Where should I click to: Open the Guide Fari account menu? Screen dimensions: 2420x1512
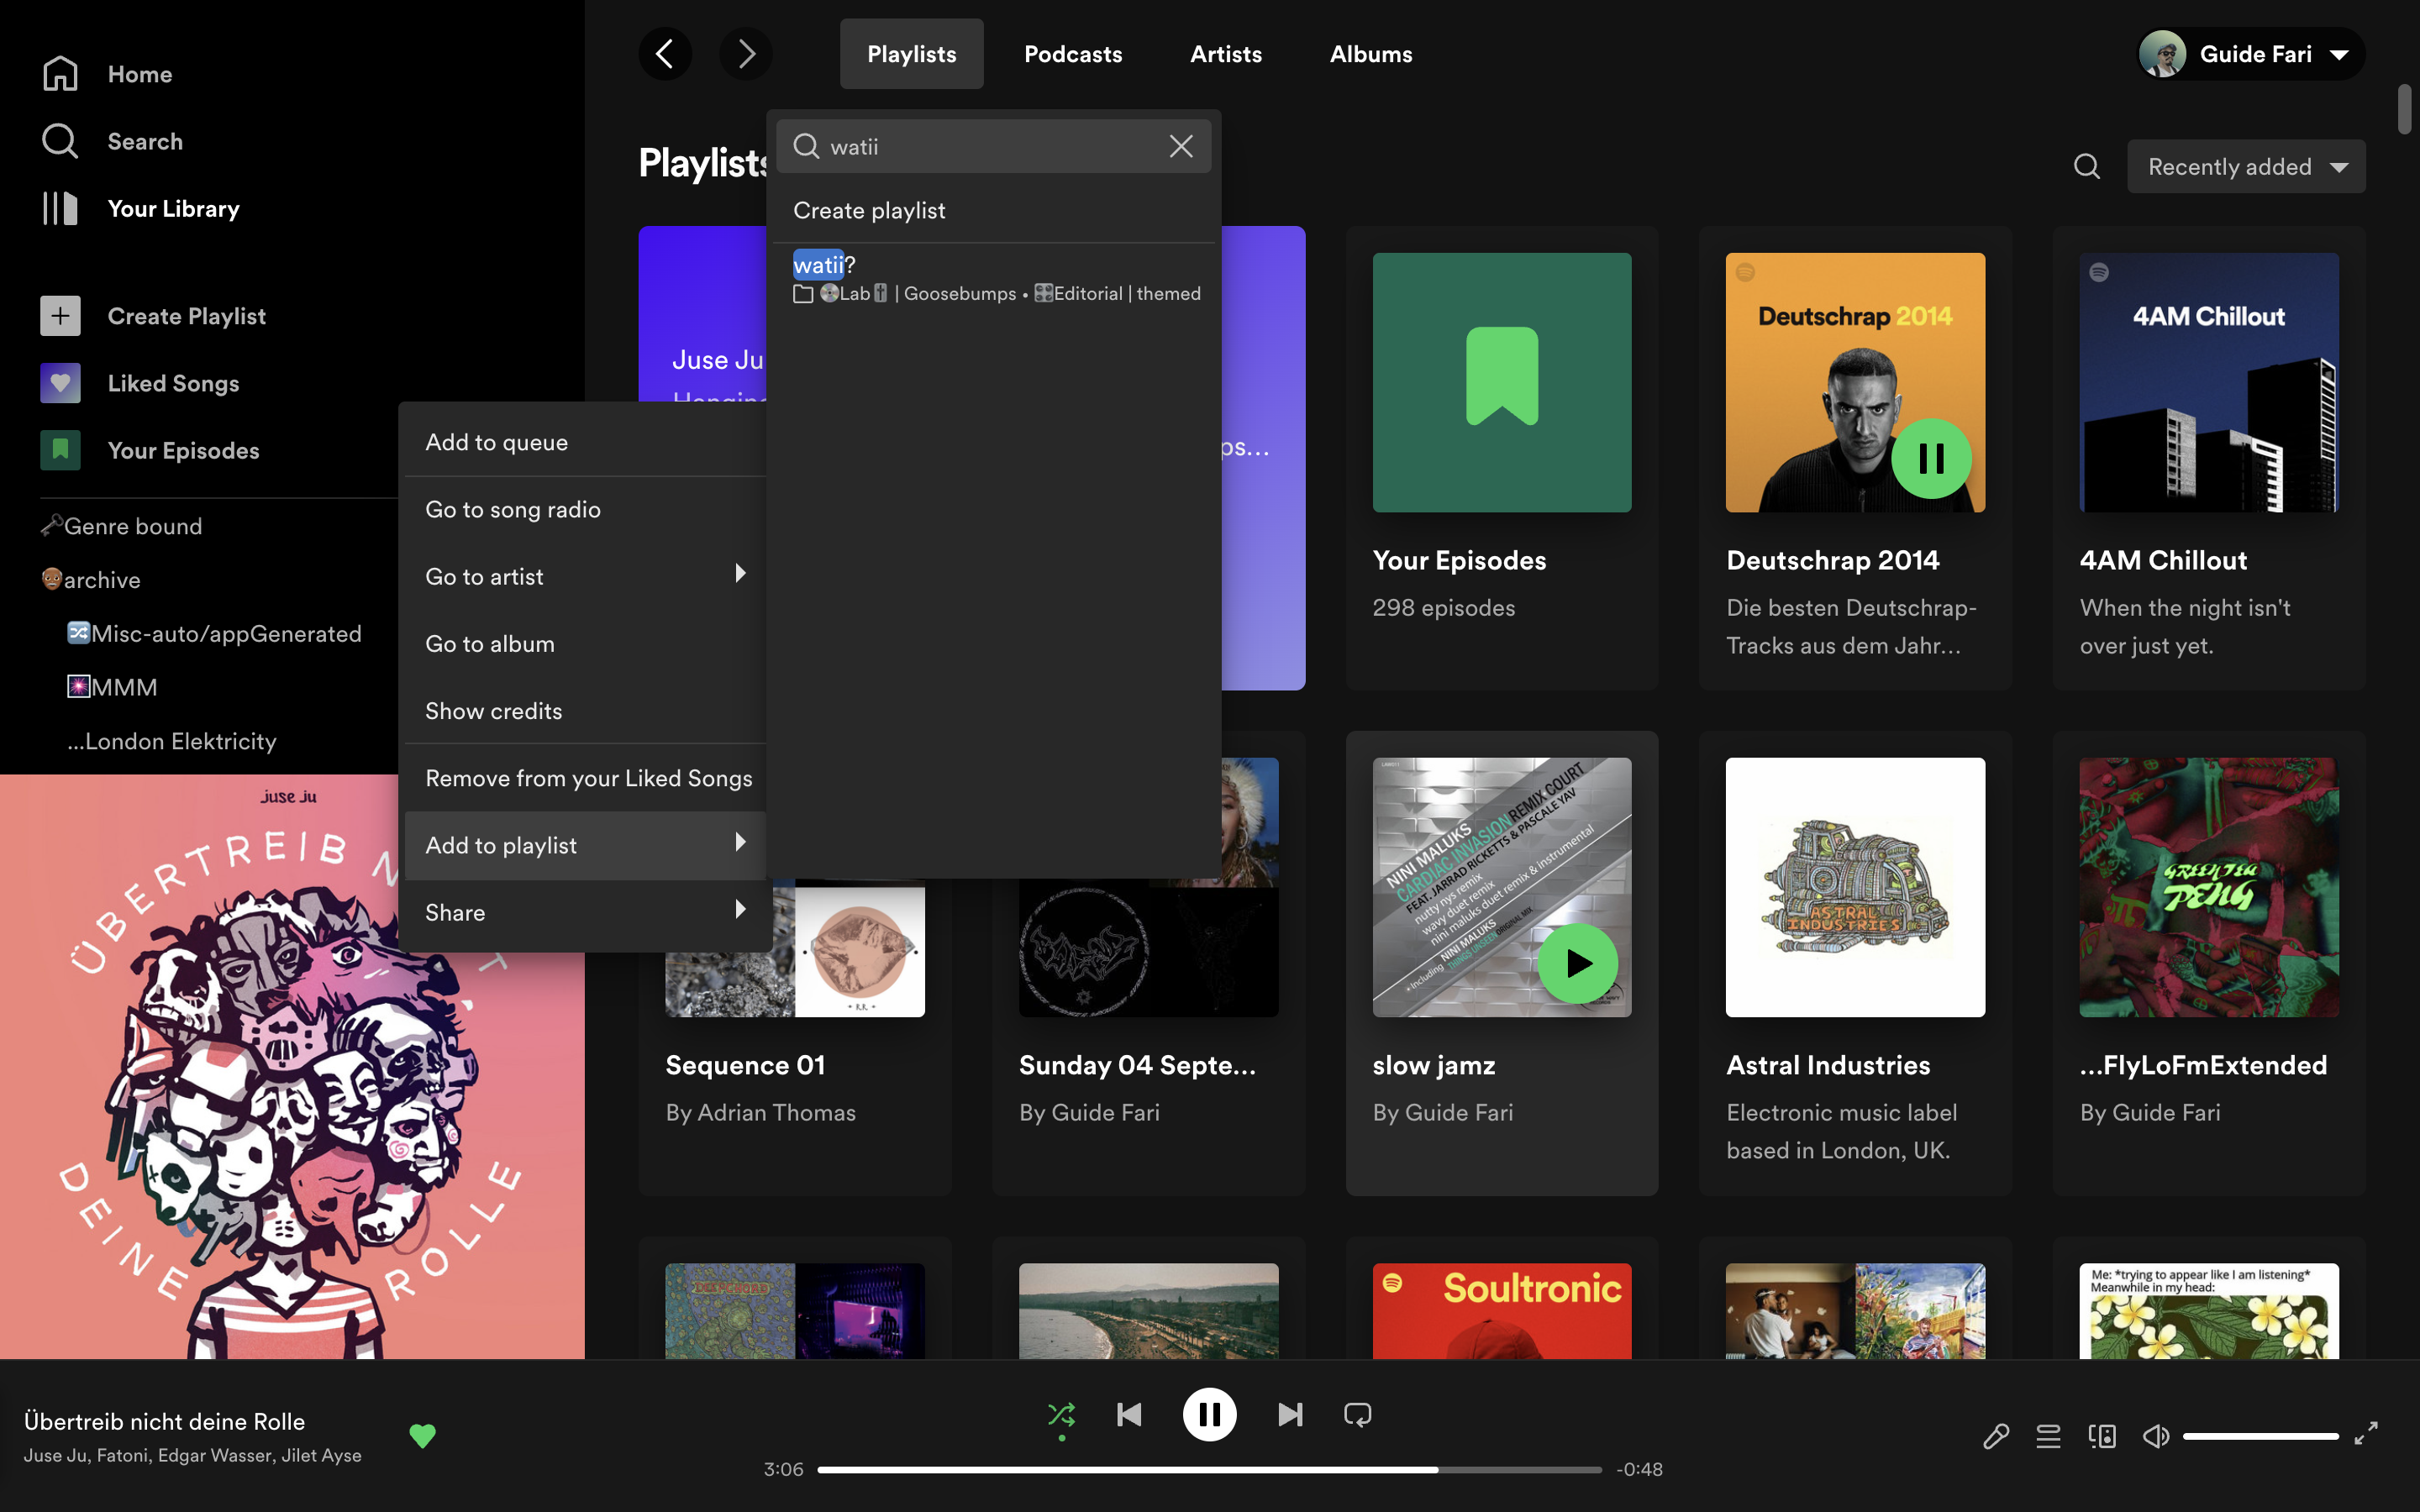pos(2251,54)
